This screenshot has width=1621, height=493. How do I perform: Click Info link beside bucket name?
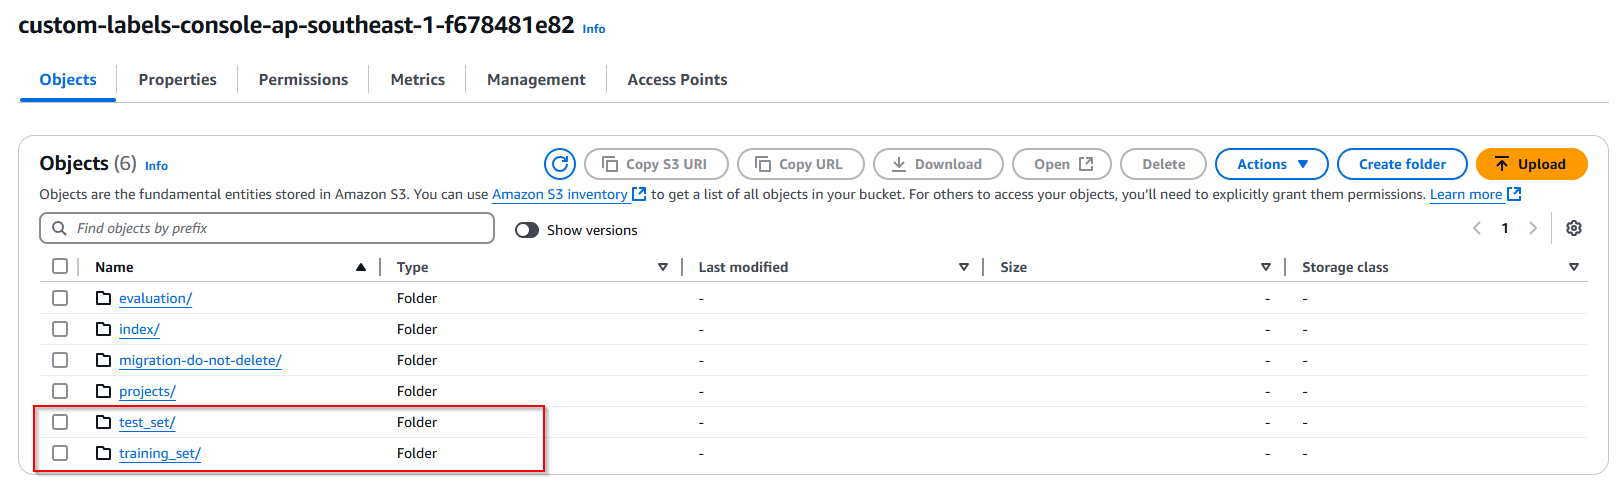594,29
